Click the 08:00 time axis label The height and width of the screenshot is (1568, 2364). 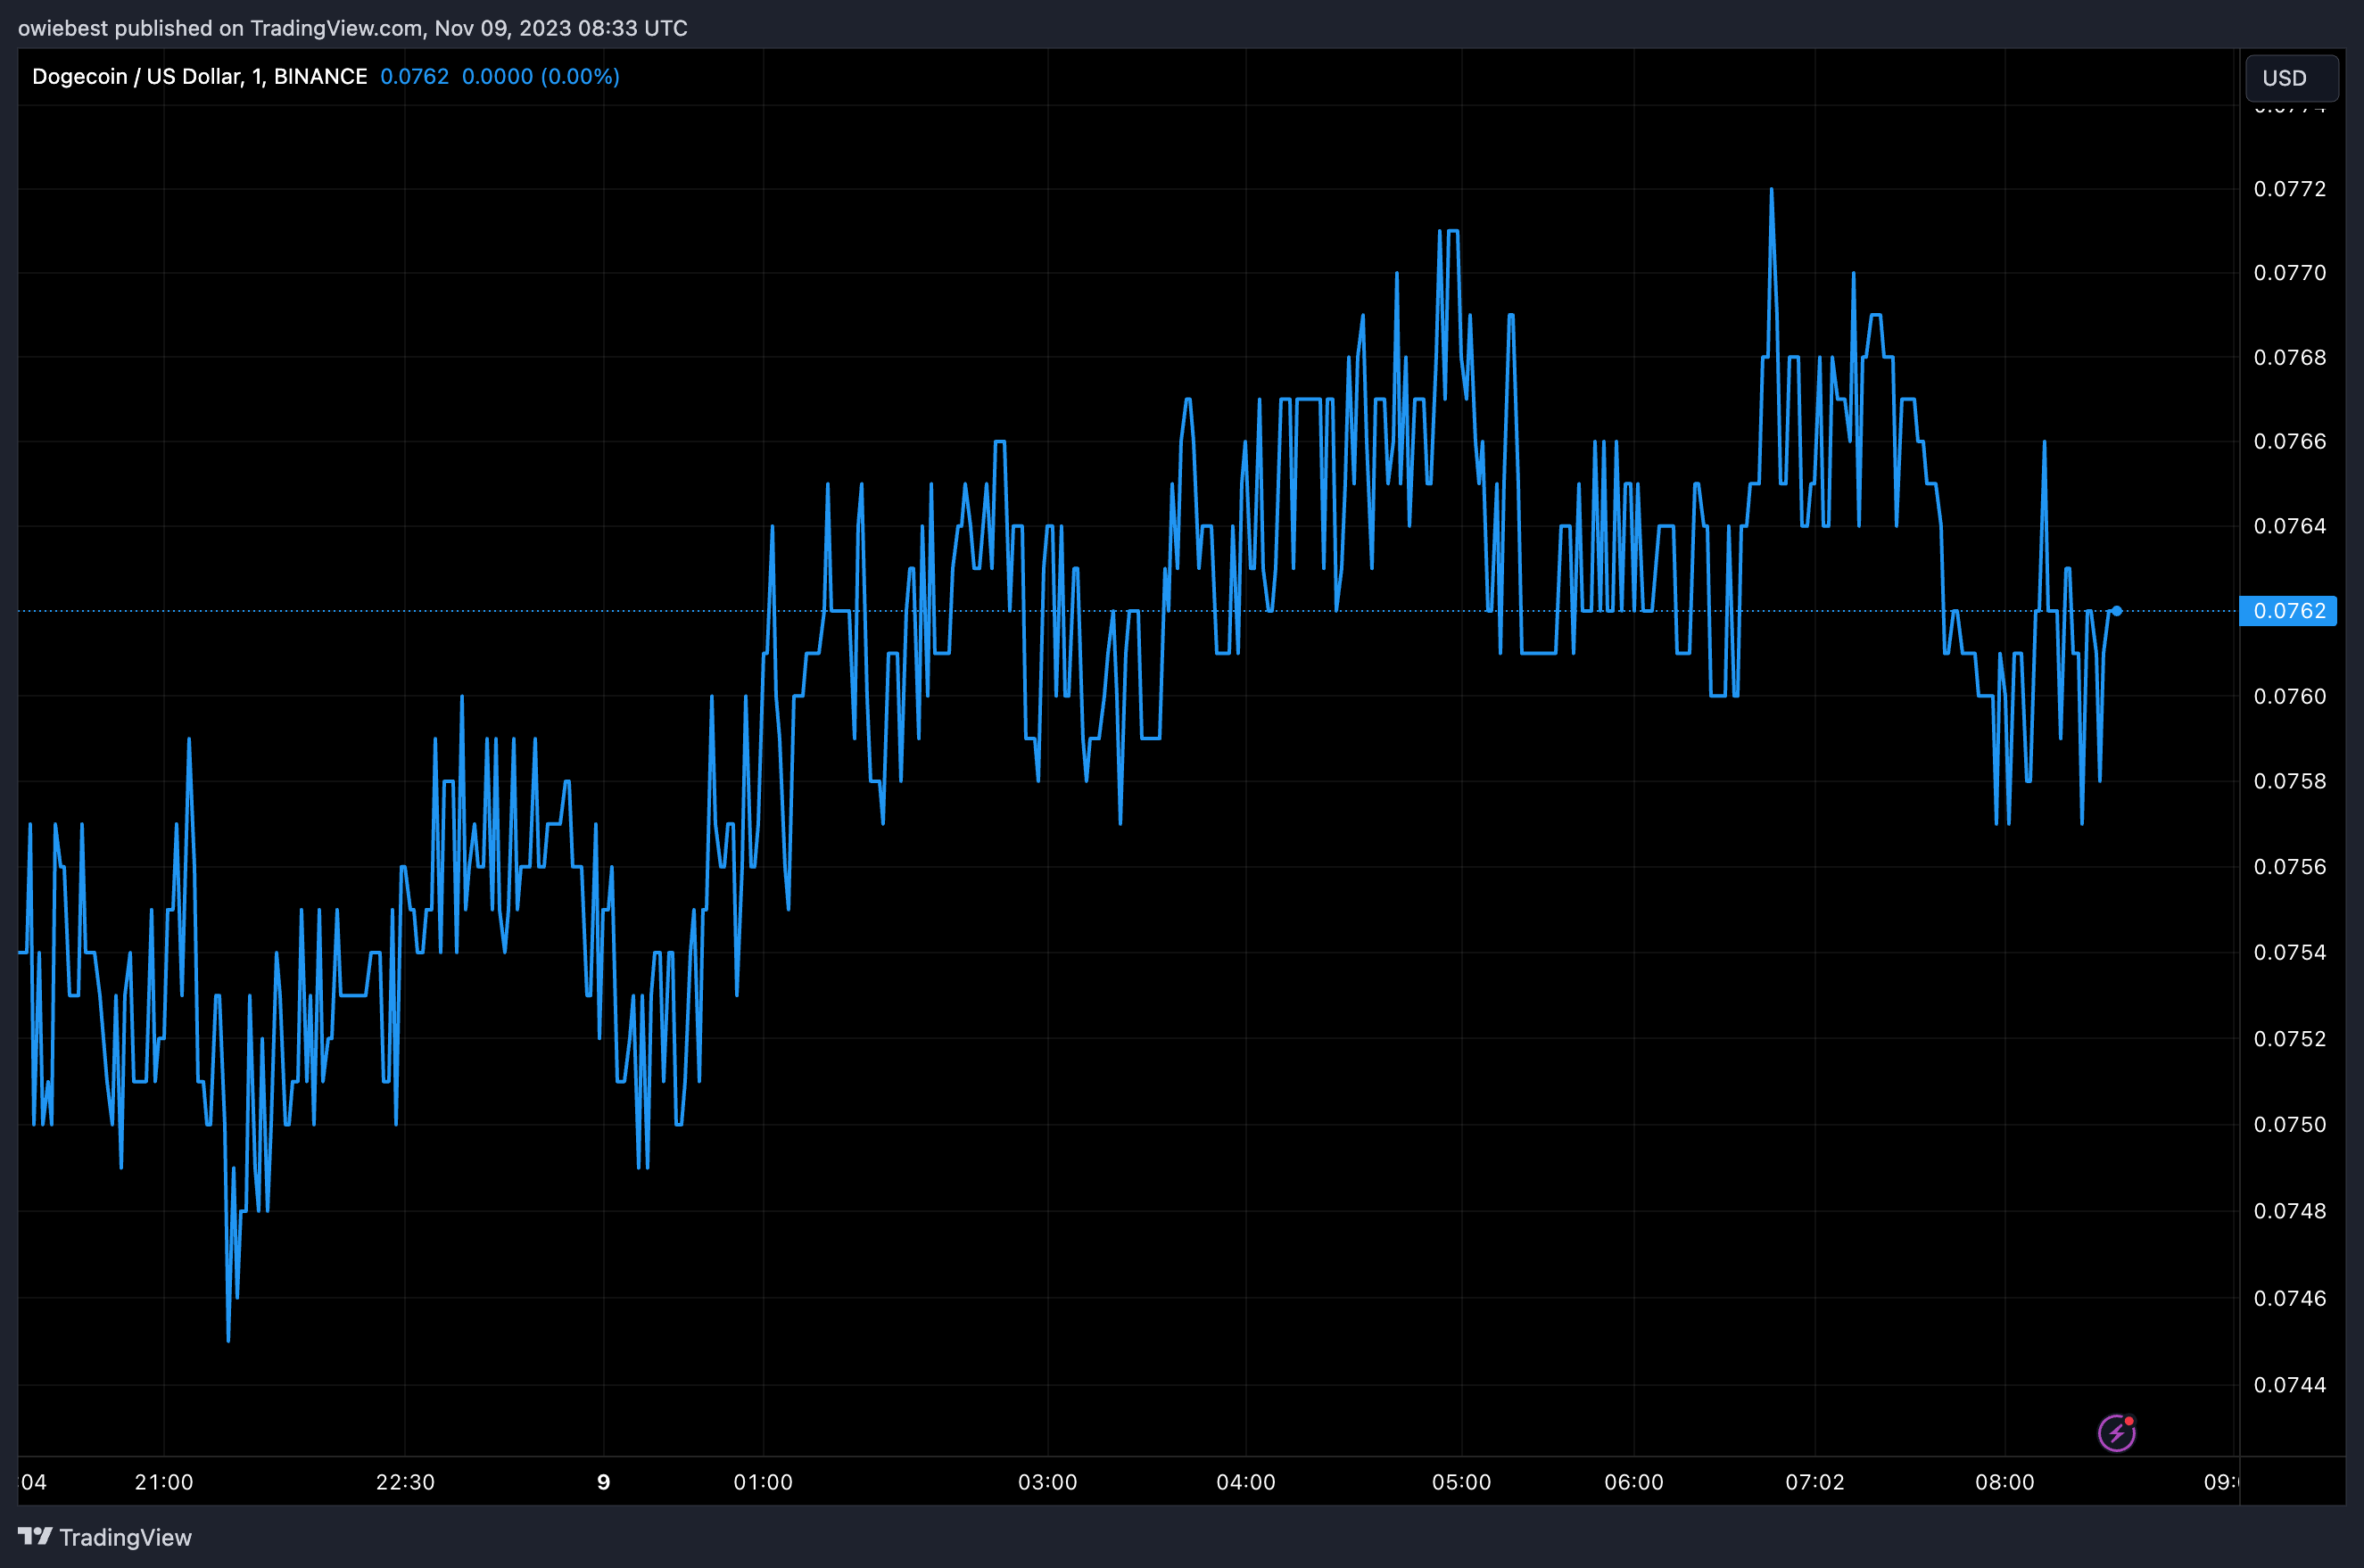(x=2005, y=1482)
